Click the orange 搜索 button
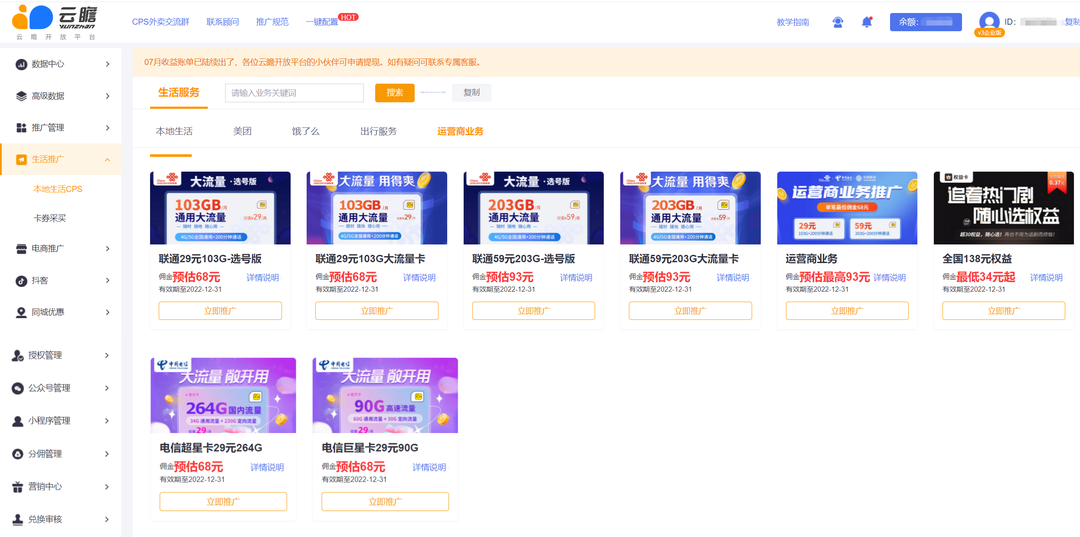The image size is (1080, 537). tap(395, 93)
